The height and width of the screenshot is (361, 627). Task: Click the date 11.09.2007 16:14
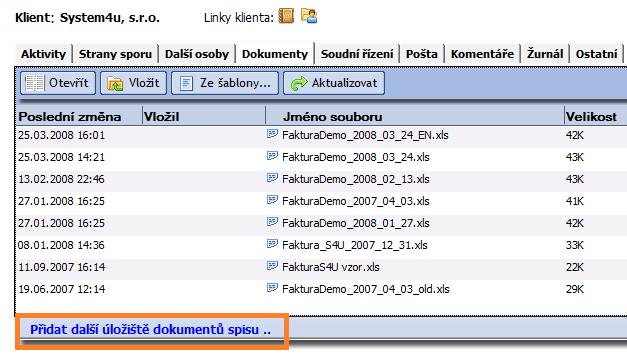61,267
